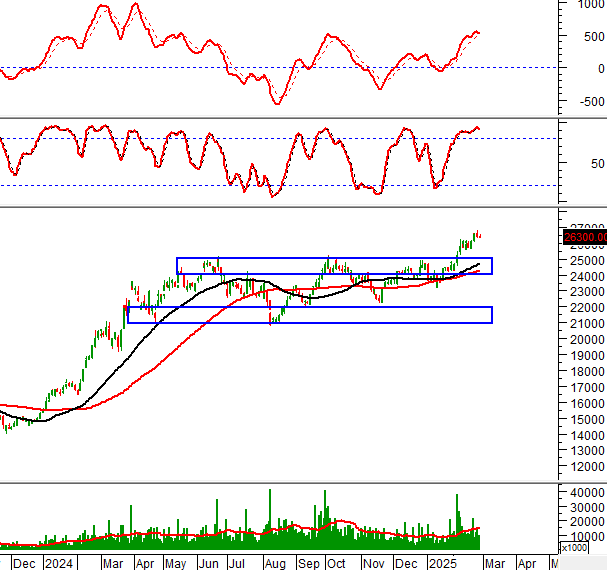
Task: Pick the Nov label on the date axis
Action: pos(373,563)
